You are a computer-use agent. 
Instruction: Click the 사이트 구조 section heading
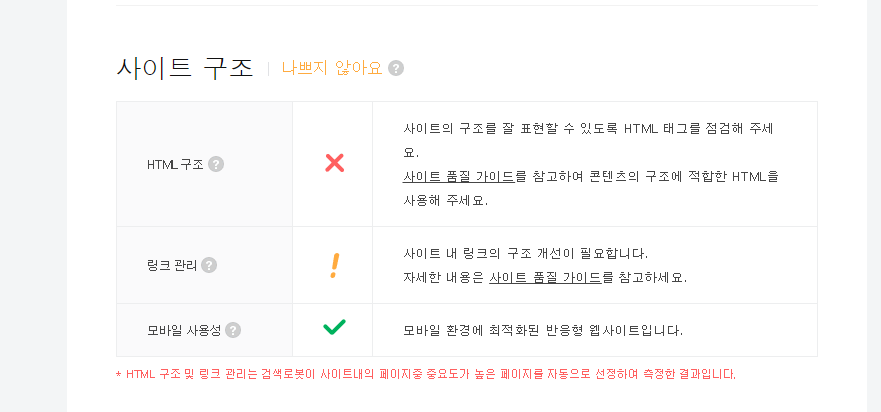coord(185,68)
